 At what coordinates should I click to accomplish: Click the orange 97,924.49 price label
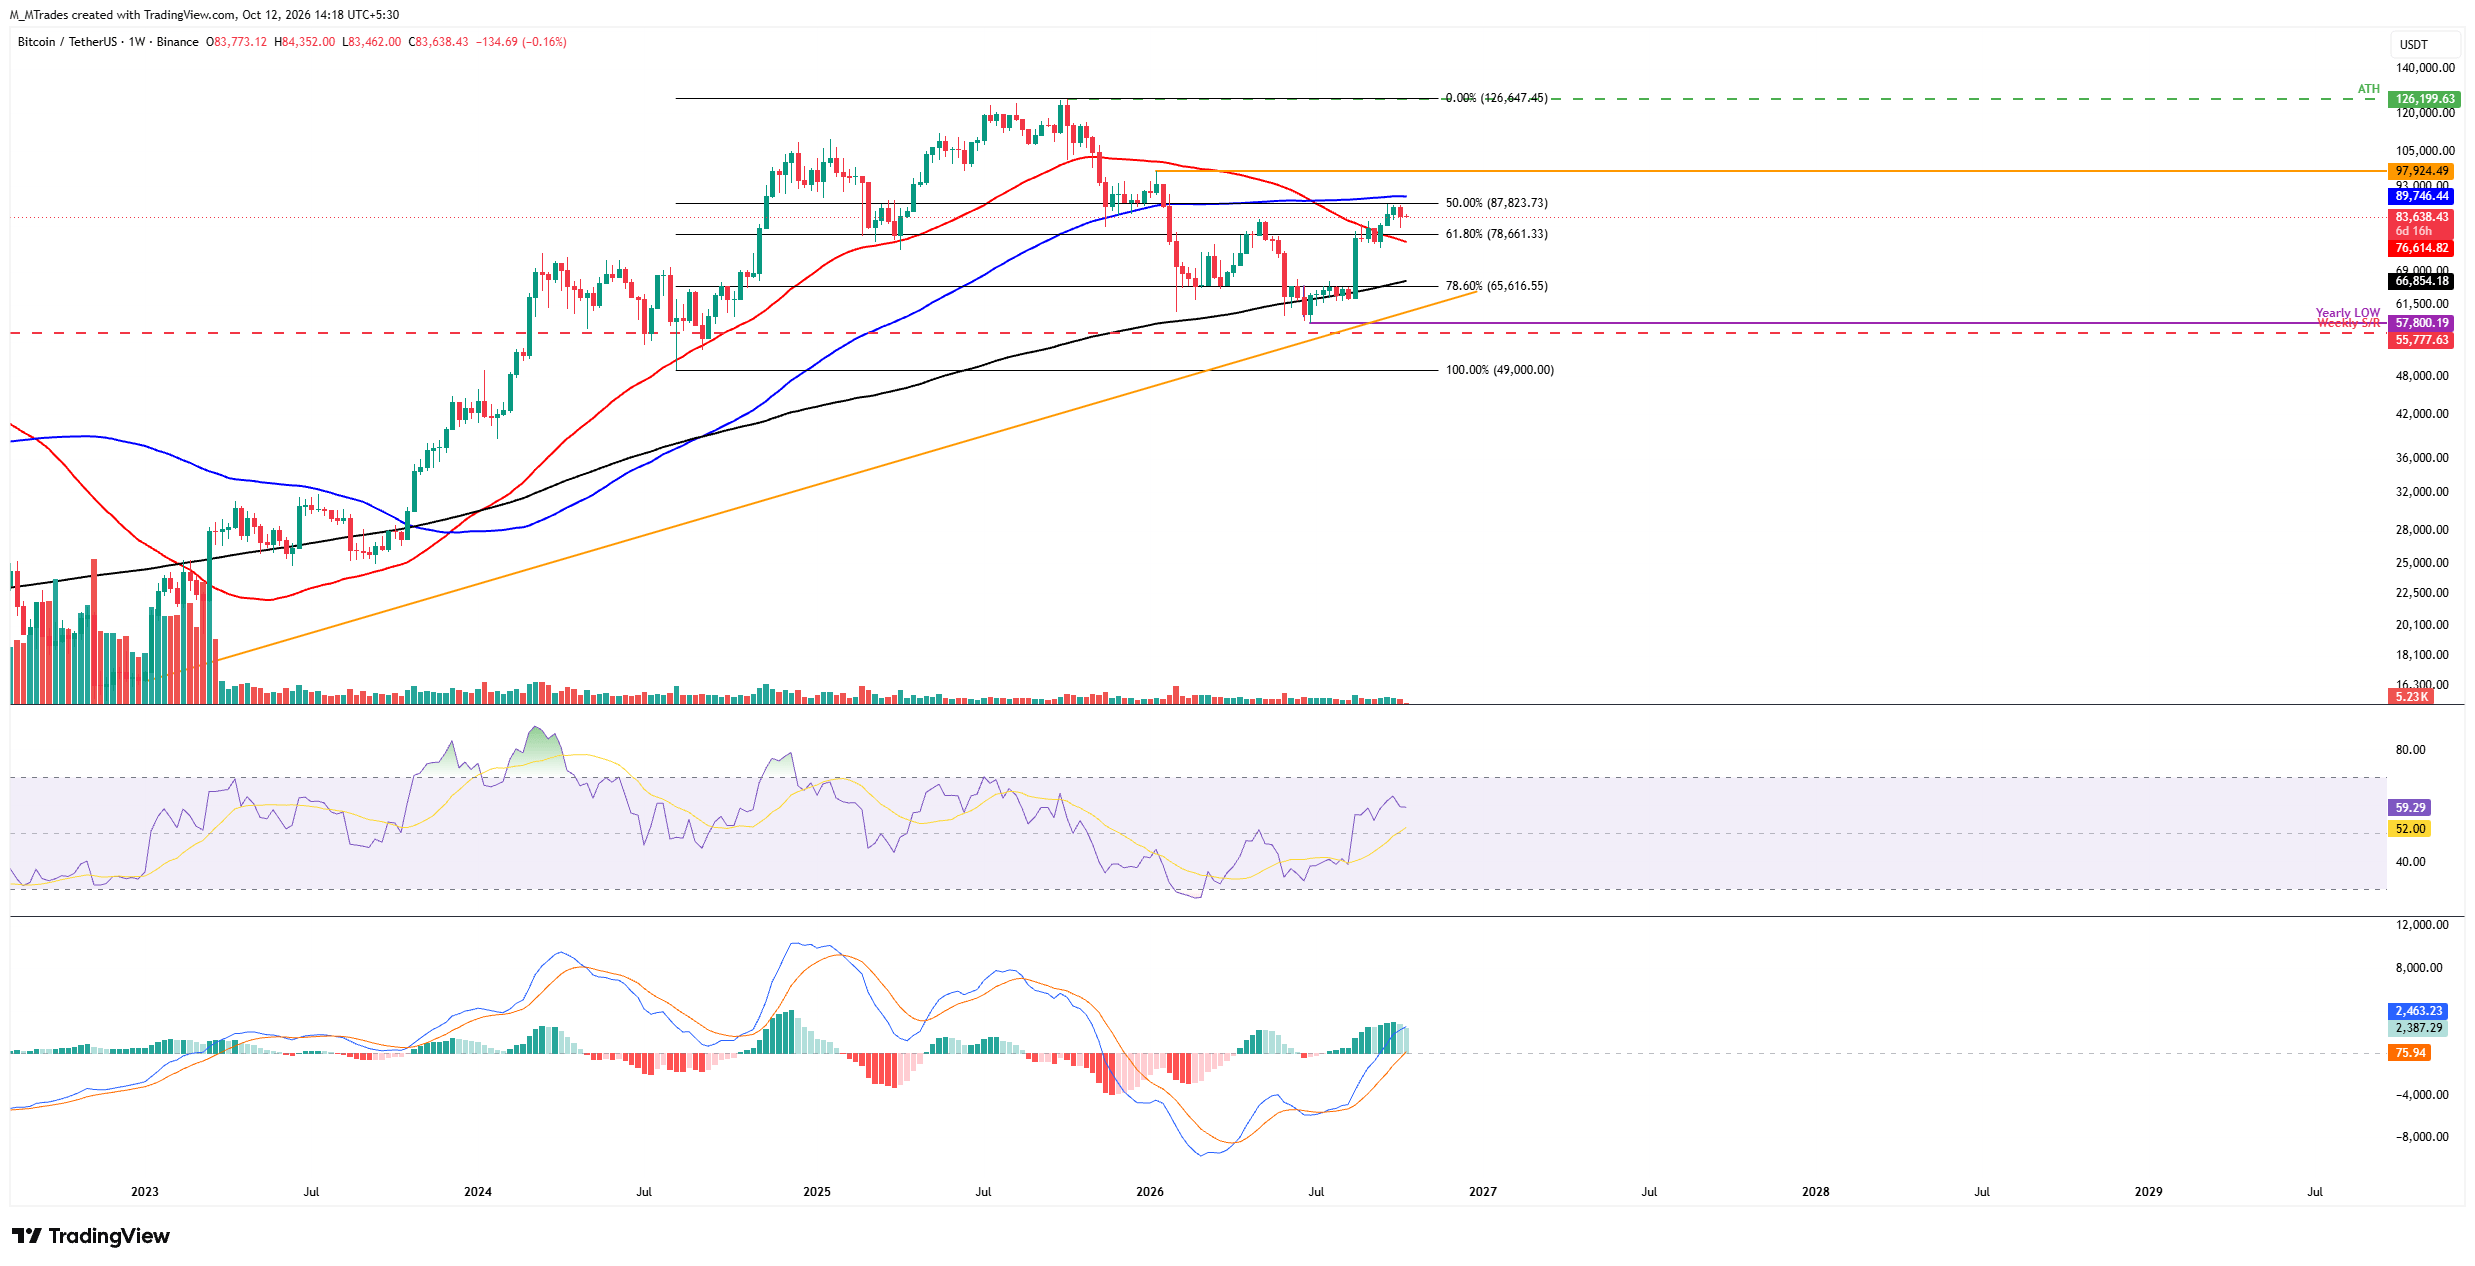(2421, 171)
